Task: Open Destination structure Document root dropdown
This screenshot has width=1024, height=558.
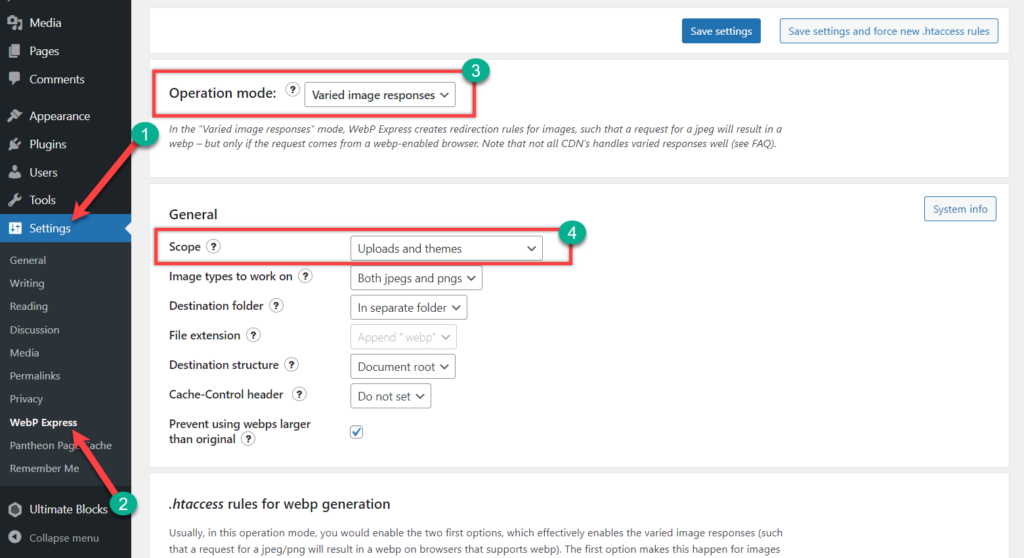Action: pos(402,367)
